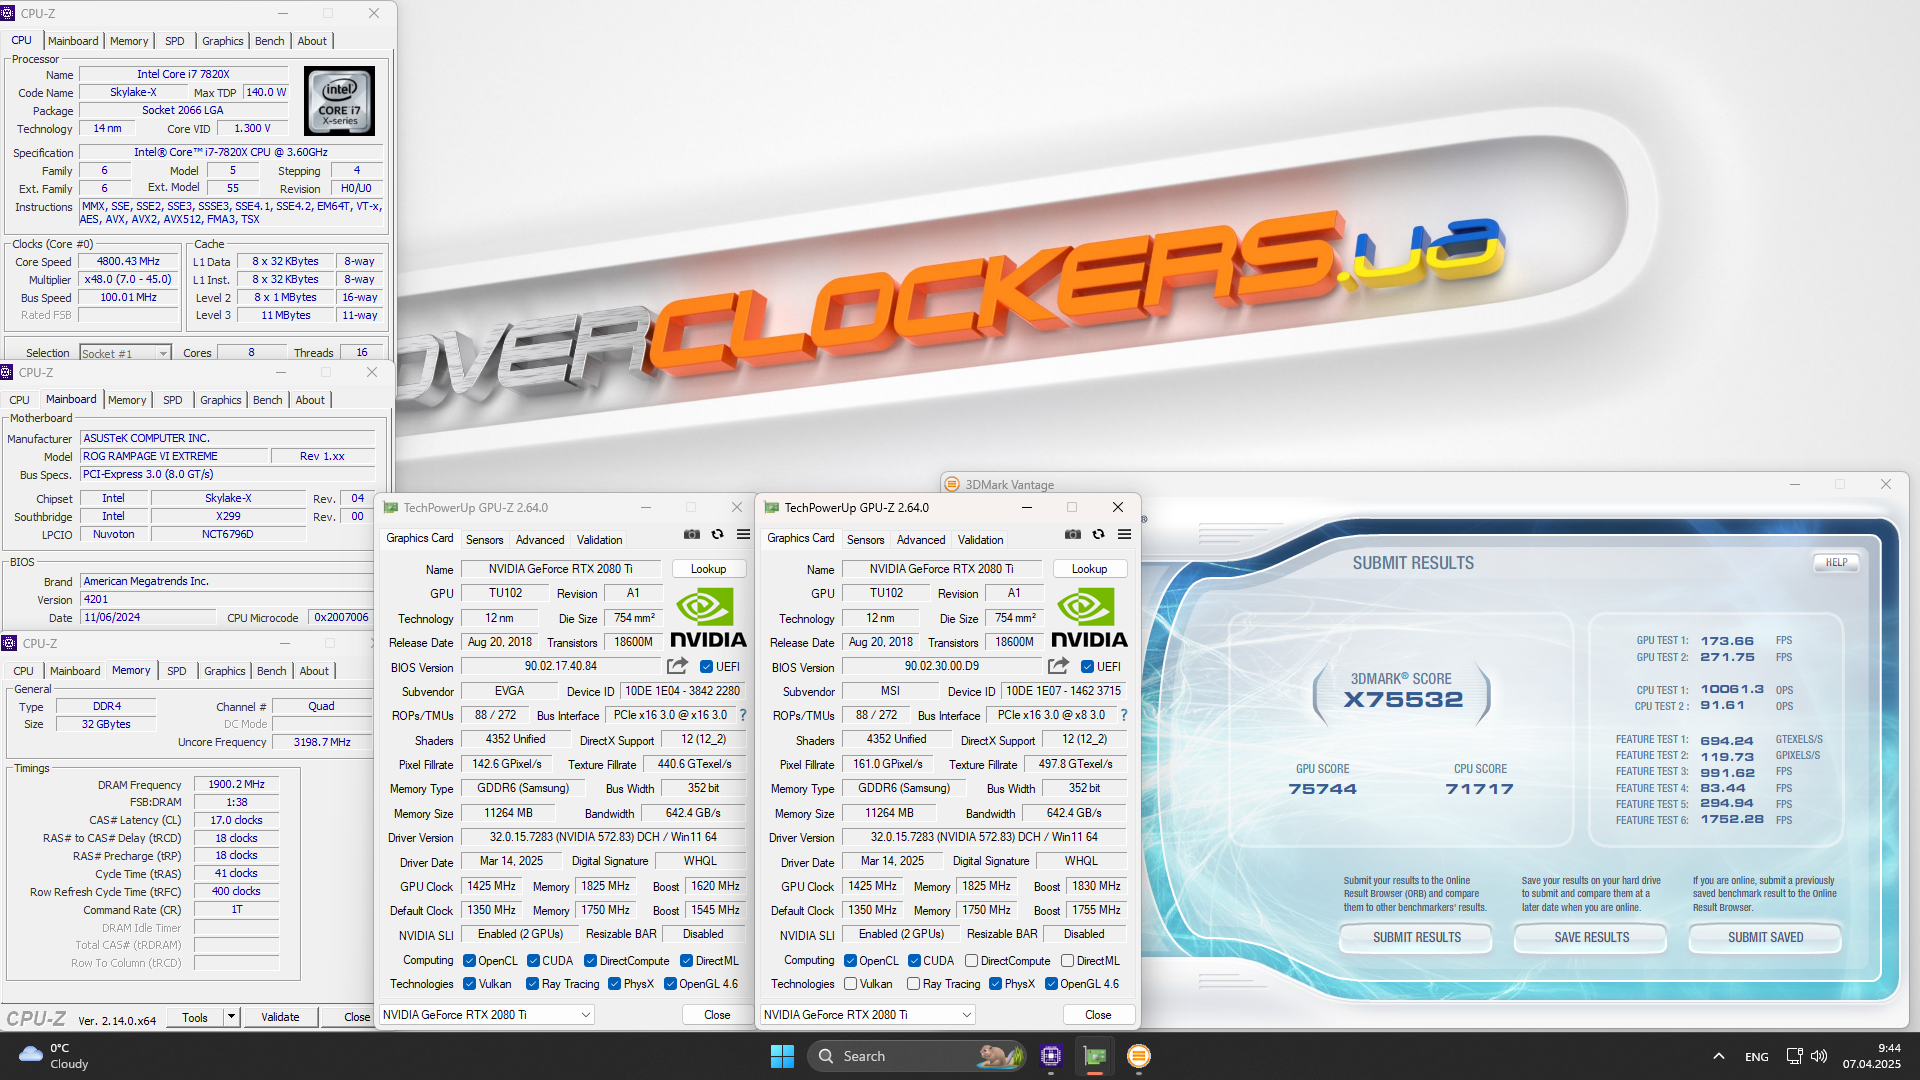Share BIOS version in right GPU-Z
The height and width of the screenshot is (1080, 1920).
coord(1058,666)
